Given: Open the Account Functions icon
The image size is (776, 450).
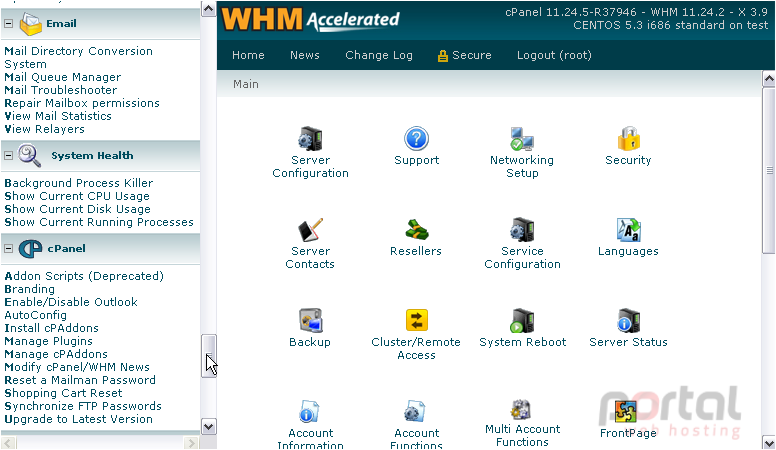Looking at the screenshot, I should 415,412.
